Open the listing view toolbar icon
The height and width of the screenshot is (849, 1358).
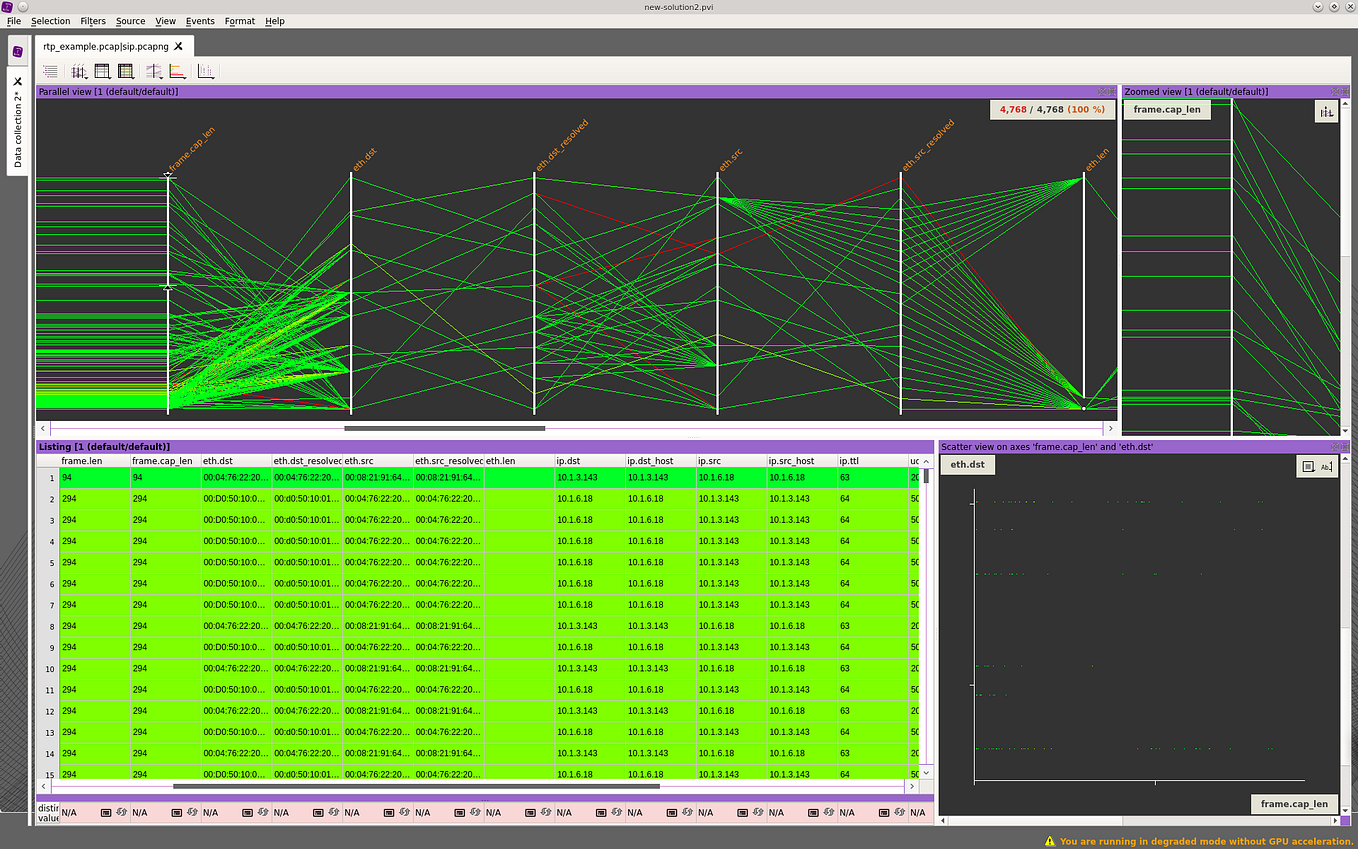pyautogui.click(x=50, y=71)
